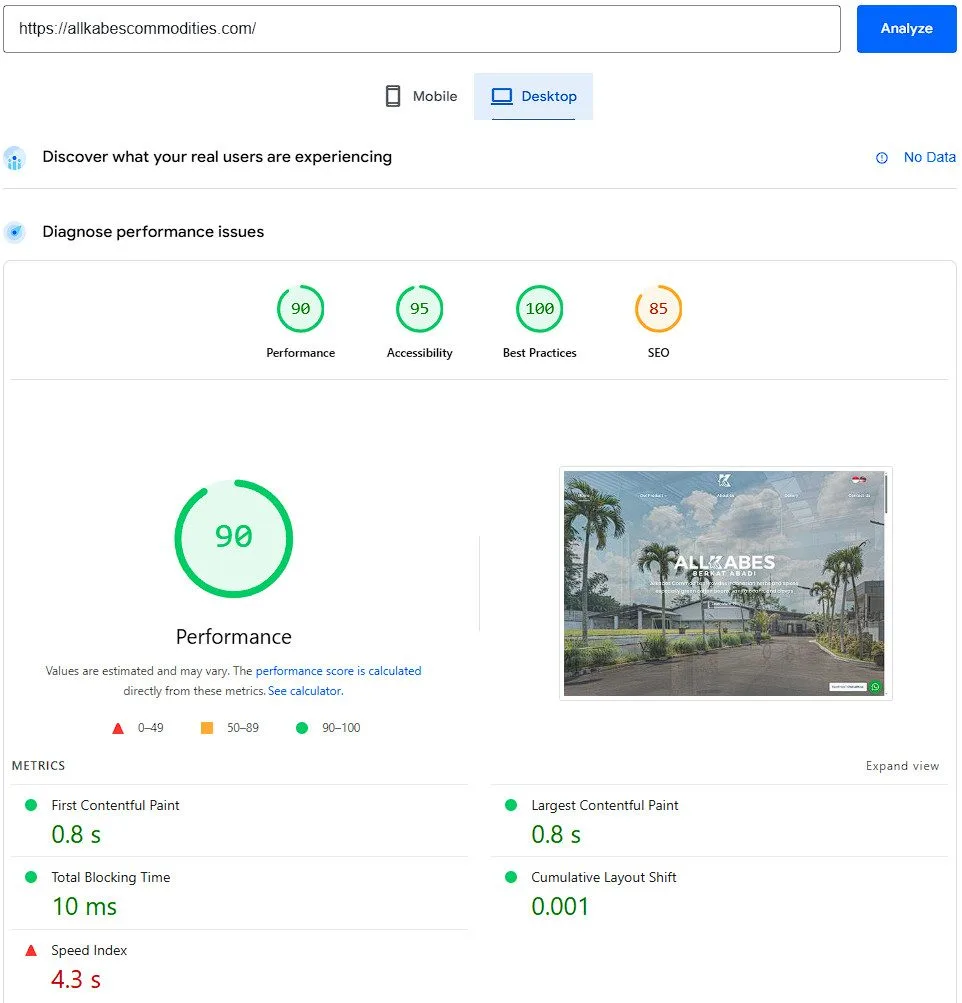Click the Desktop monitor icon

[502, 96]
